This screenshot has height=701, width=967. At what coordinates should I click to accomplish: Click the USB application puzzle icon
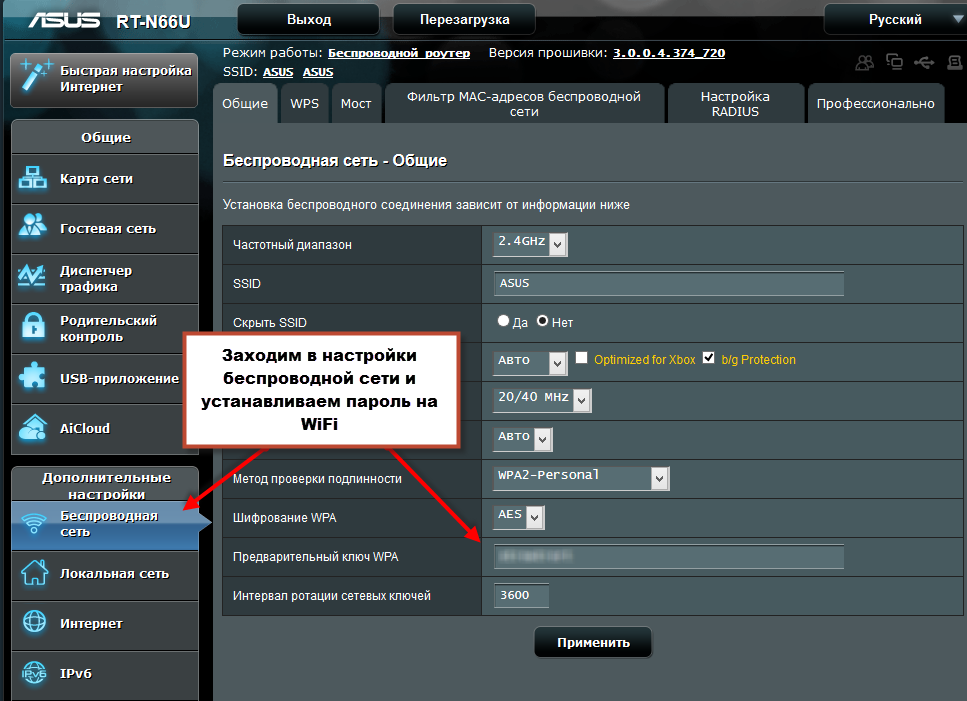click(32, 375)
